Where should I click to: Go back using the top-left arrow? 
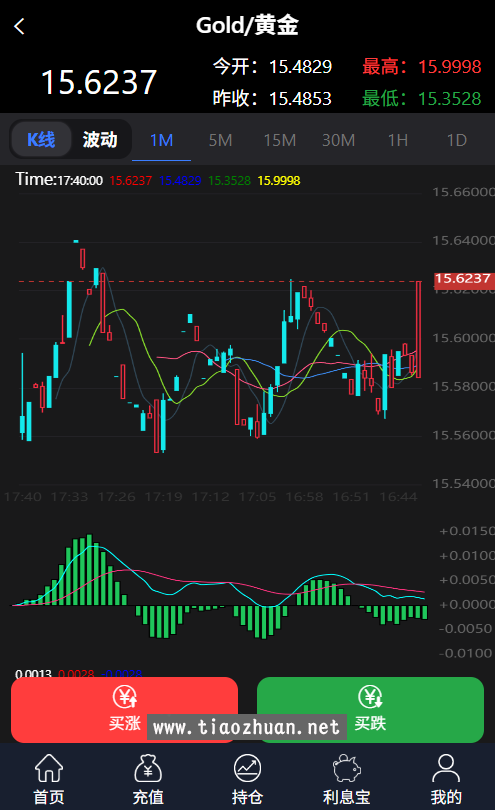click(x=20, y=26)
